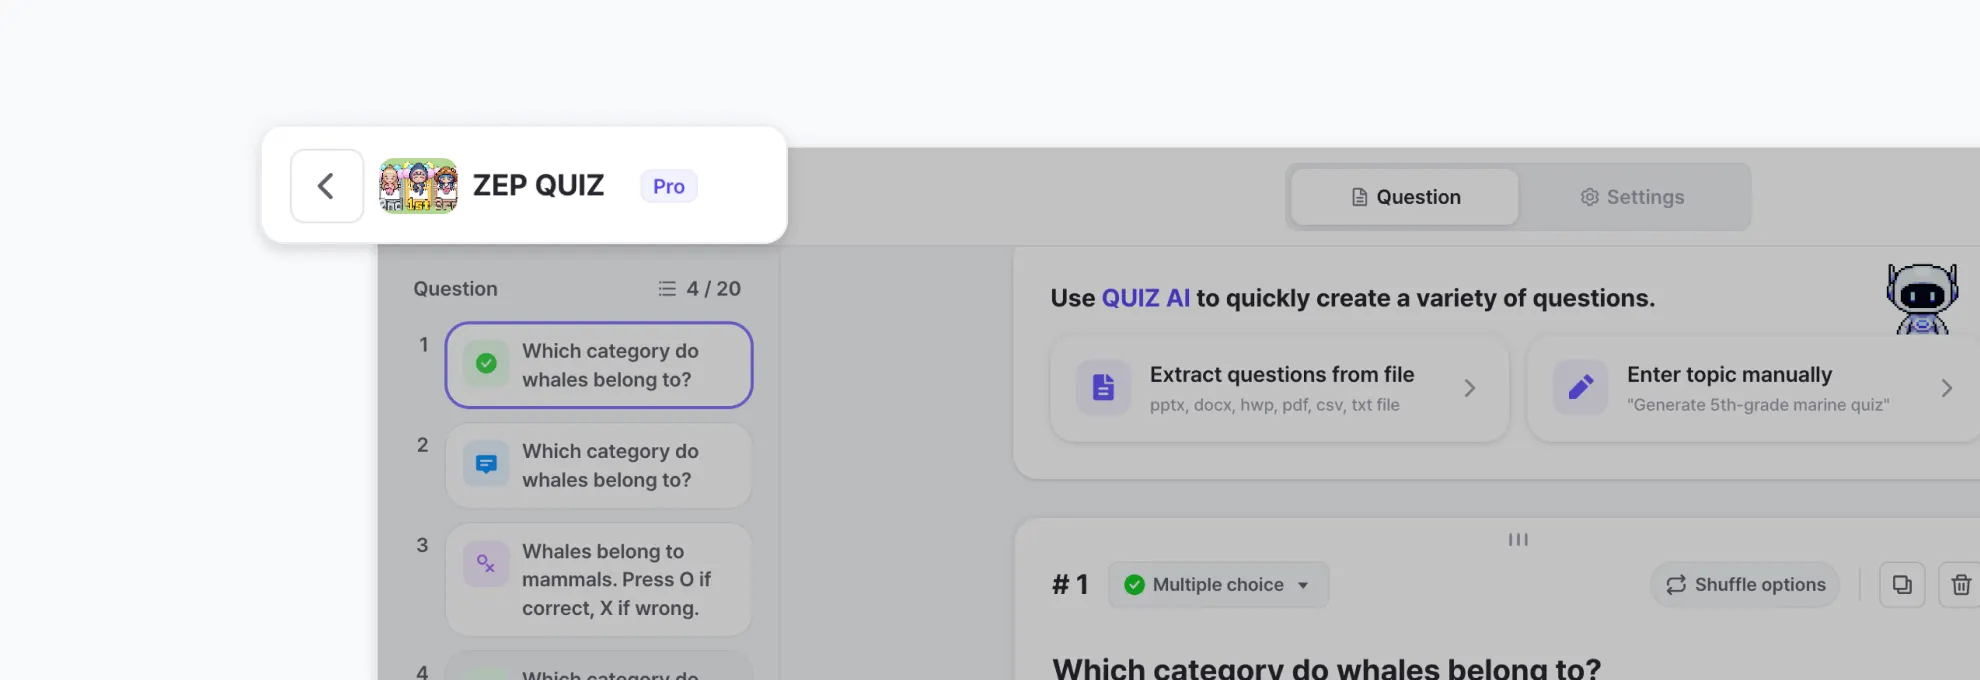This screenshot has width=1980, height=680.
Task: Open the QUIZ AI link
Action: (x=1145, y=298)
